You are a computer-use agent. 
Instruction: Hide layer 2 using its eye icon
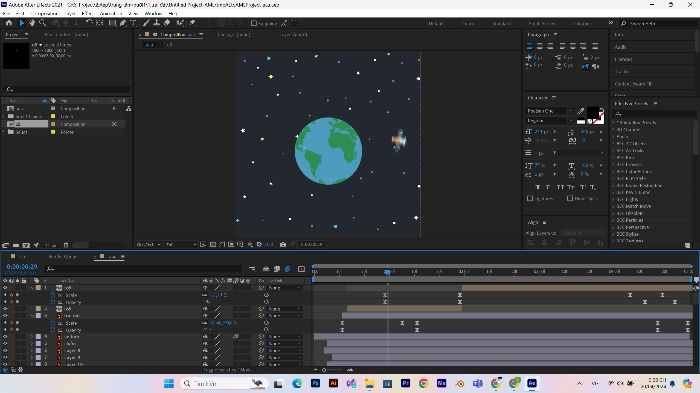click(5, 309)
